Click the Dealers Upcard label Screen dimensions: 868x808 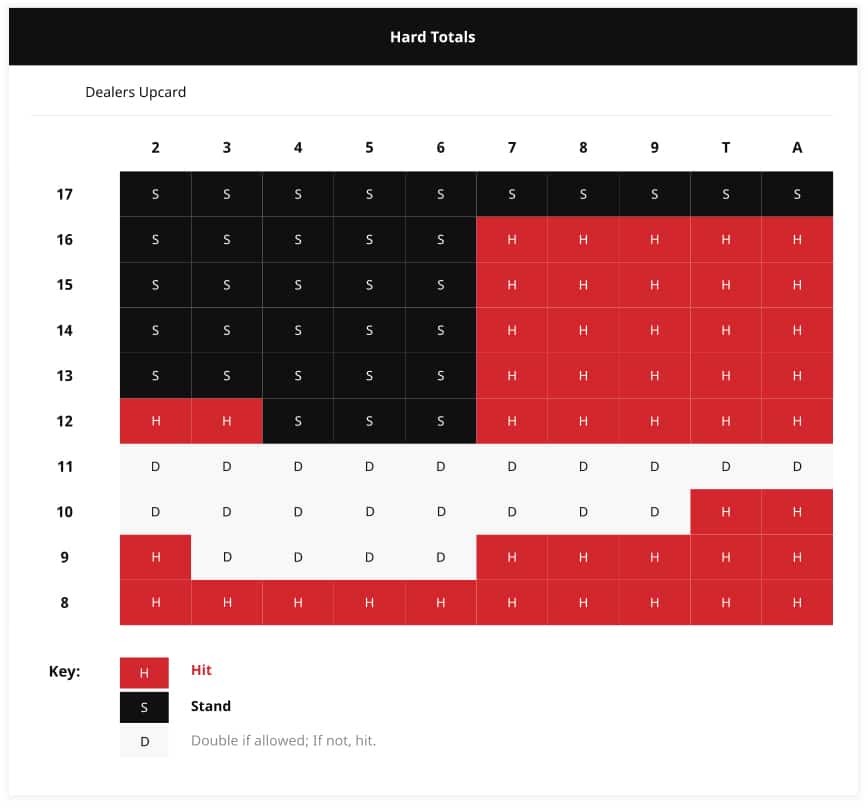[x=136, y=92]
